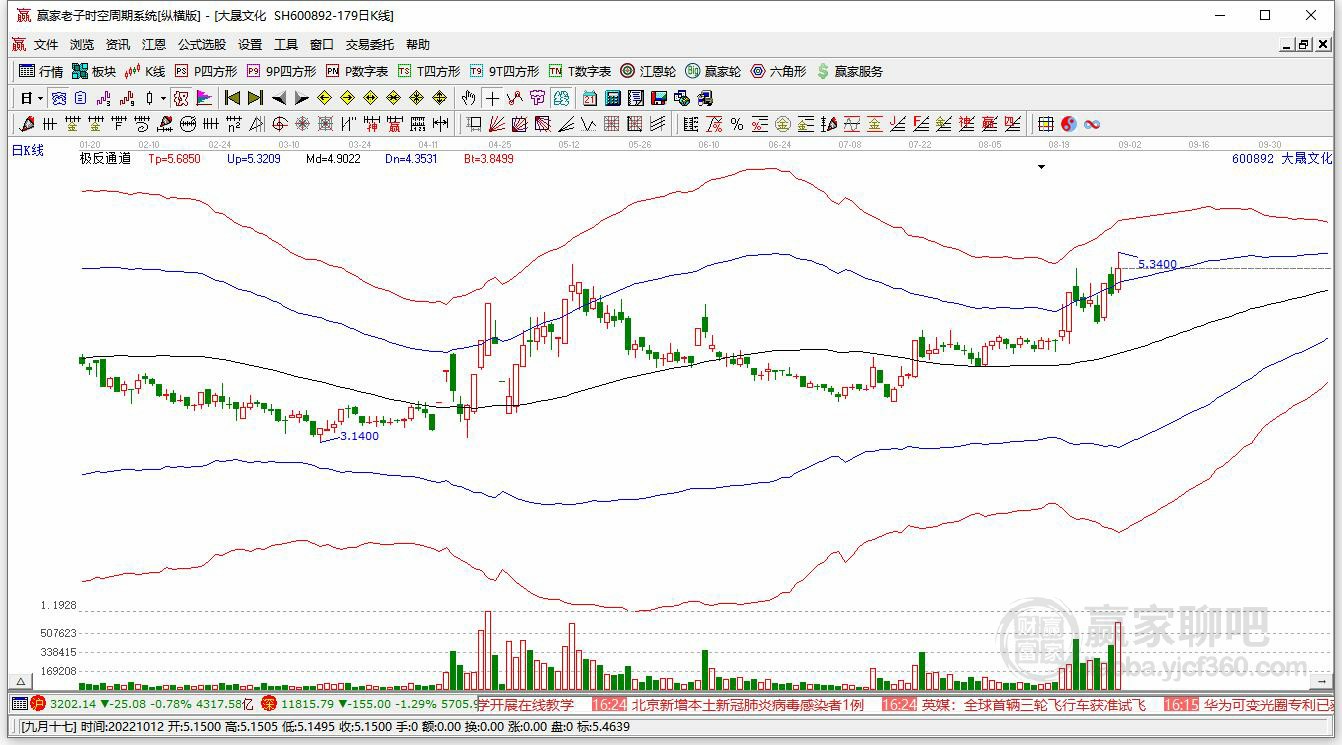The image size is (1342, 745).
Task: Select the circled 金 ratio tool
Action: coord(782,124)
